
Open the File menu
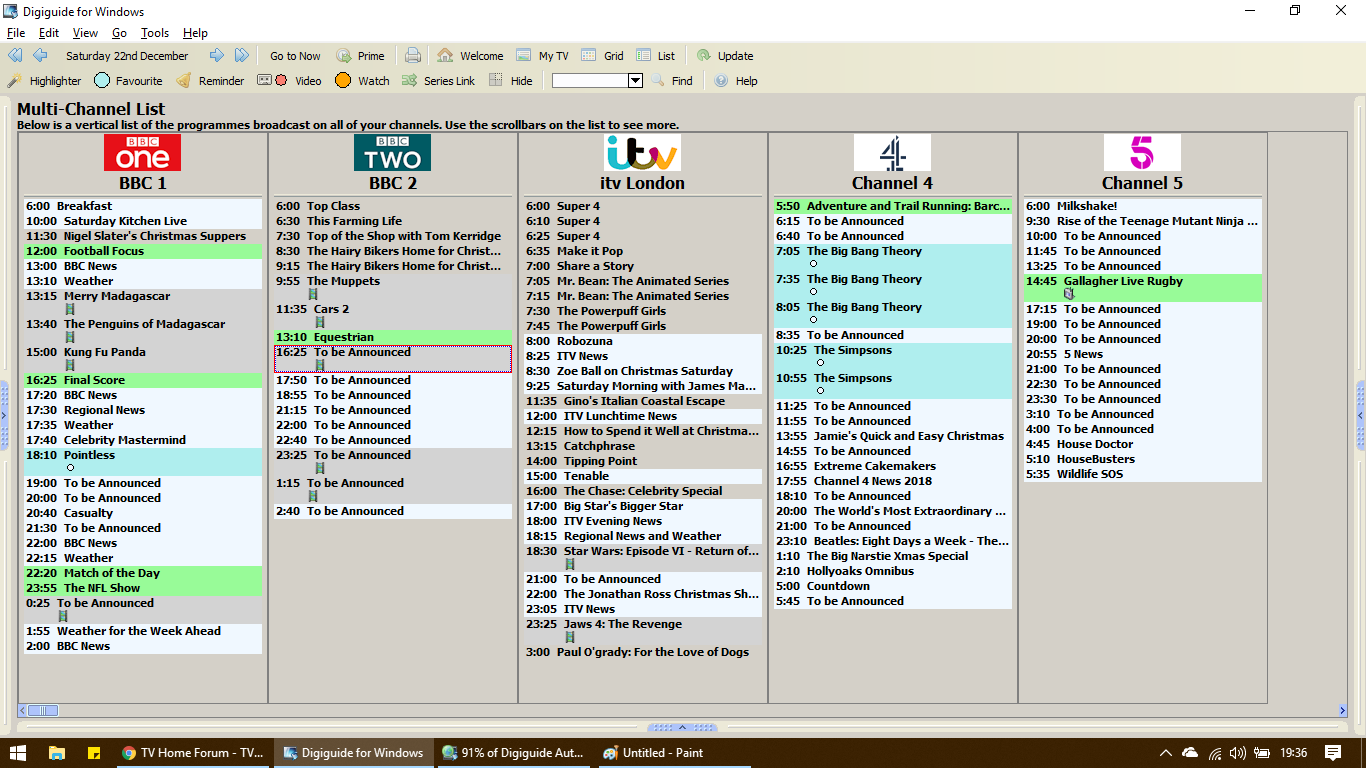(16, 33)
